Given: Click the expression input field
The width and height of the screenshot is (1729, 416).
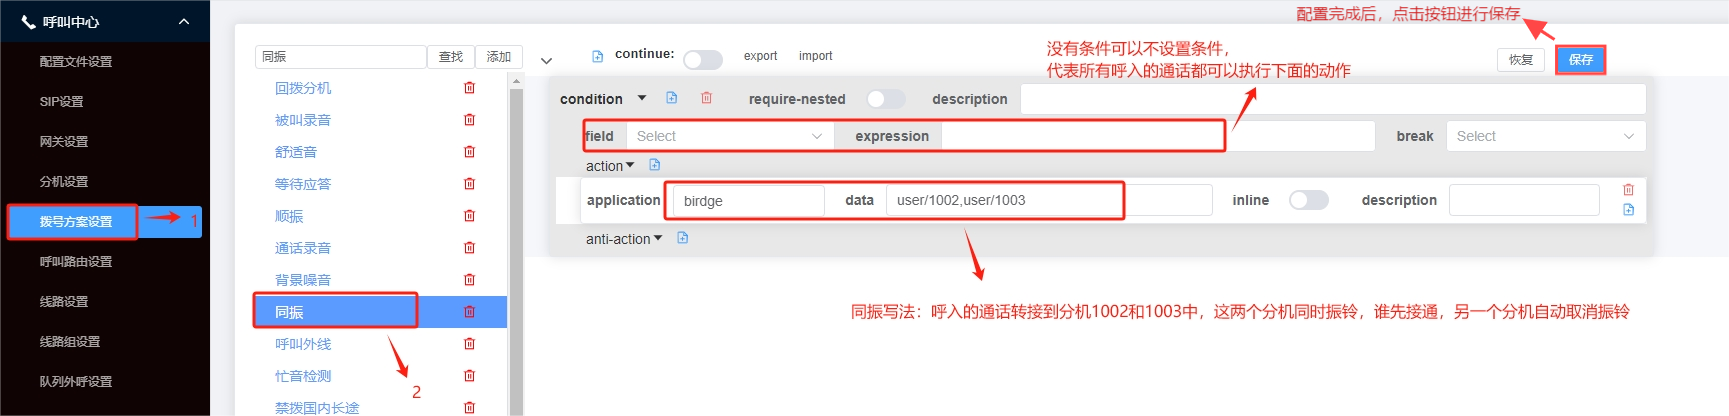Looking at the screenshot, I should click(1080, 136).
